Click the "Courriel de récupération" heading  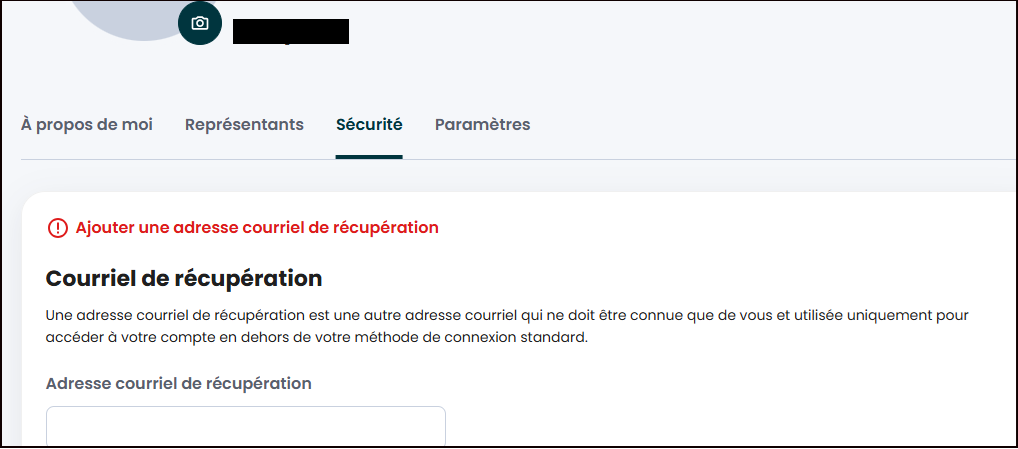(184, 278)
